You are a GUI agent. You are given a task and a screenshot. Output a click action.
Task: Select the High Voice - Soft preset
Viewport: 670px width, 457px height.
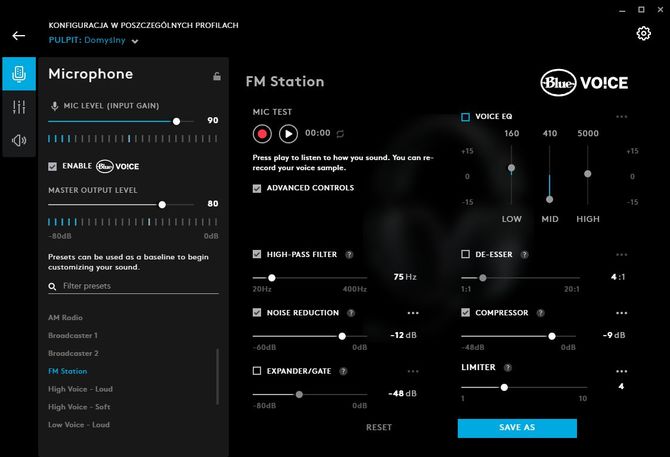click(x=79, y=407)
